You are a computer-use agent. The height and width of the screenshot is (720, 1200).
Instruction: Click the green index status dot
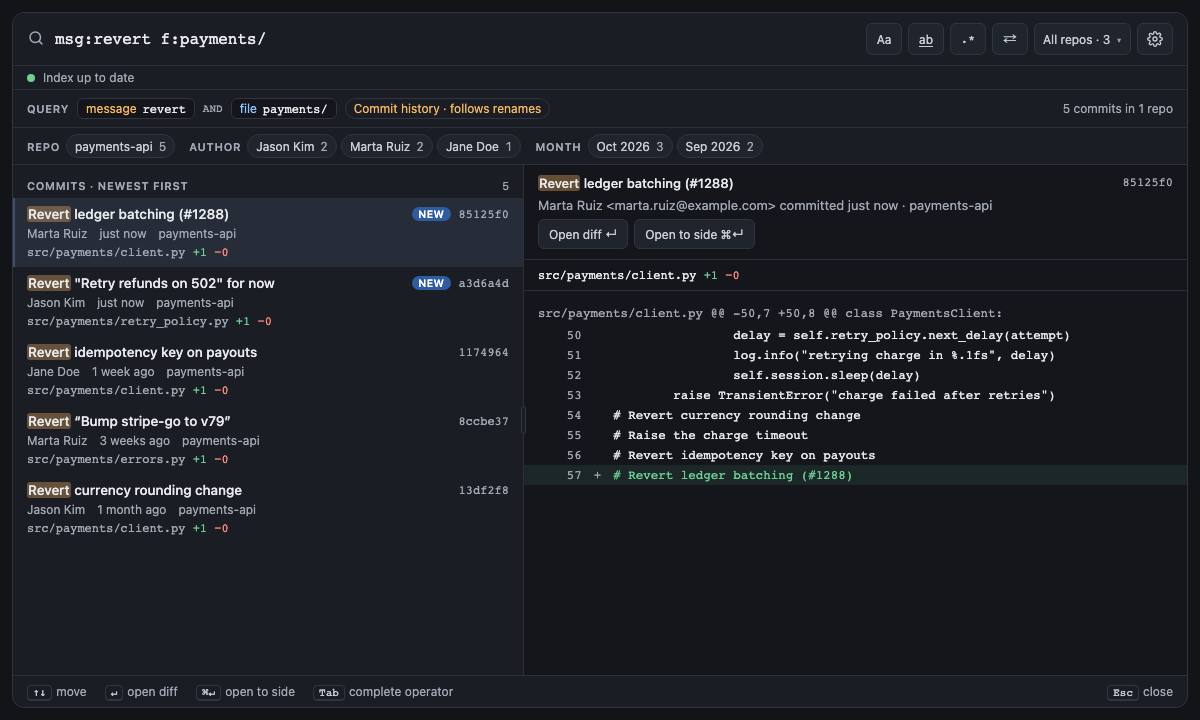pyautogui.click(x=31, y=78)
